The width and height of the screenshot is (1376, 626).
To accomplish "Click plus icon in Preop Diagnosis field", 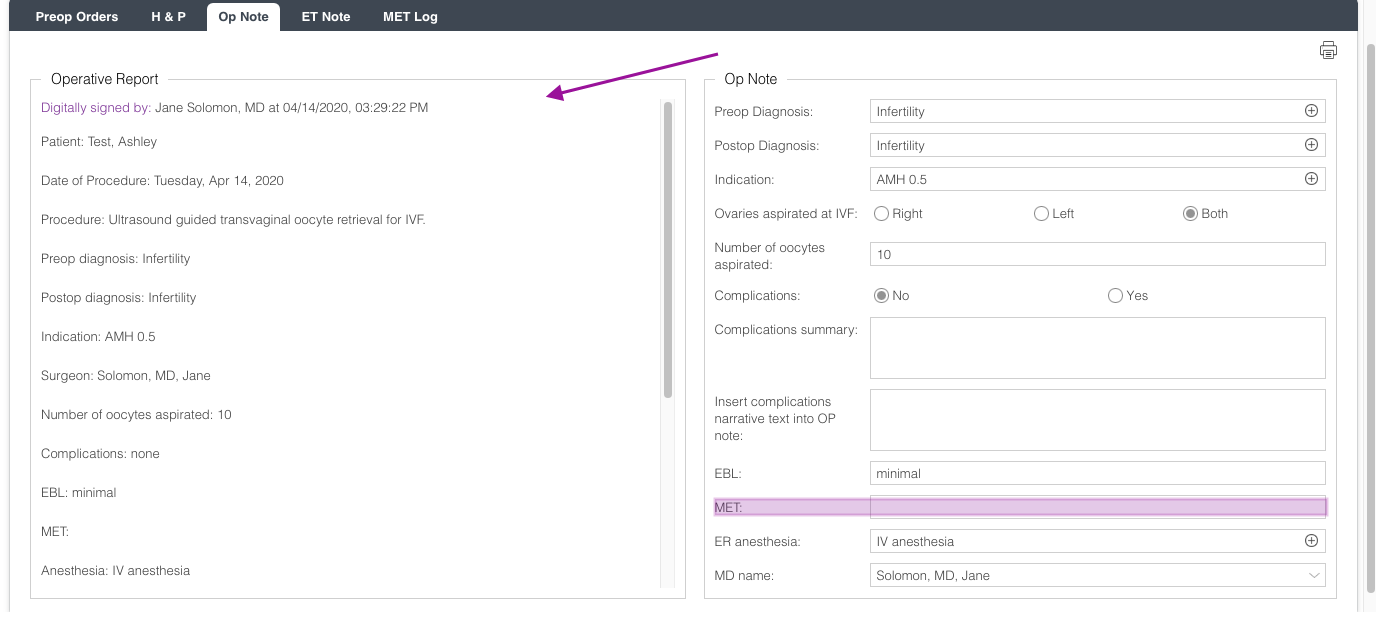I will coord(1311,111).
